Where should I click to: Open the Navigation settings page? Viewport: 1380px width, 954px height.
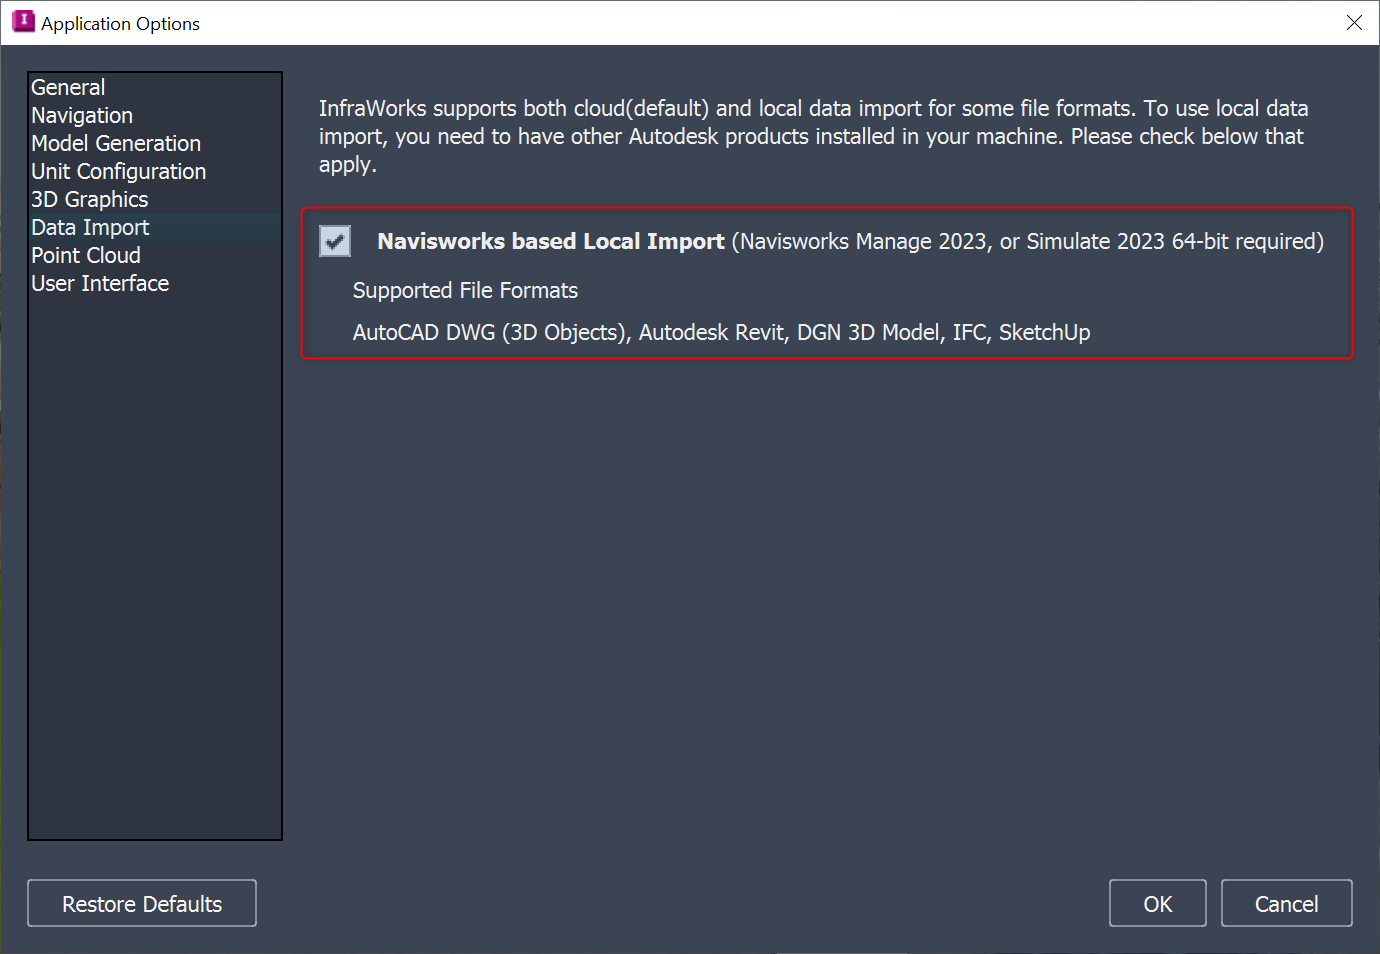(81, 115)
